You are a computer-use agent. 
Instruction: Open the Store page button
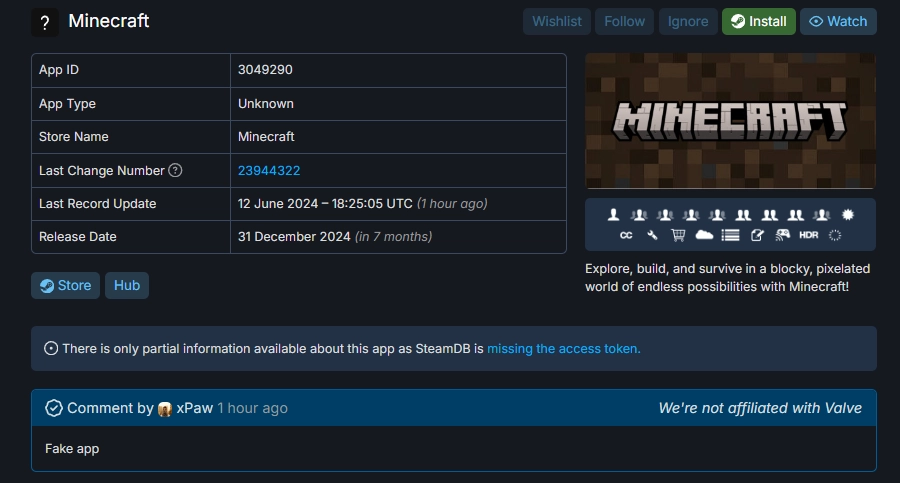click(x=65, y=285)
